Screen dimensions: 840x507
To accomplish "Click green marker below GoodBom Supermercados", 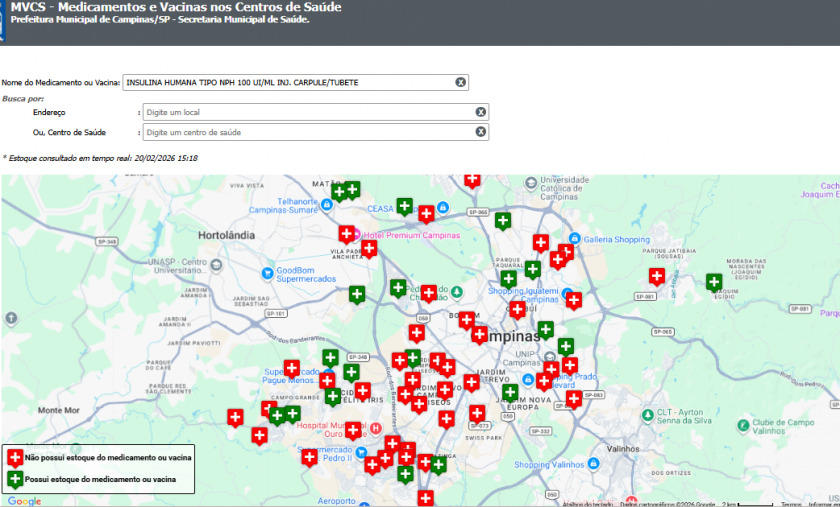I will pyautogui.click(x=357, y=294).
